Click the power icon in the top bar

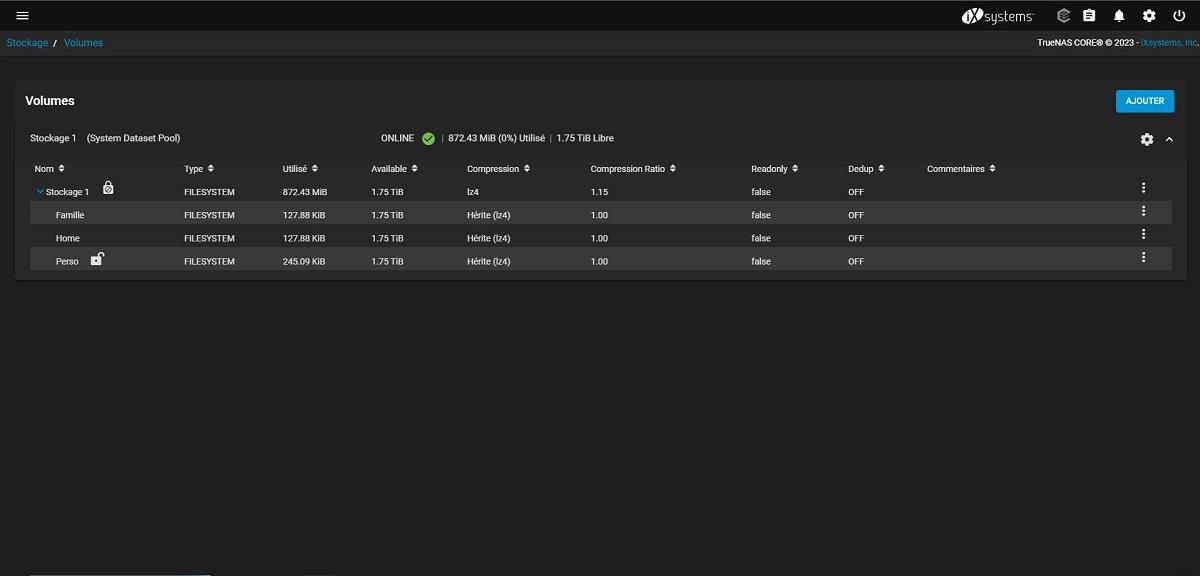pyautogui.click(x=1179, y=15)
